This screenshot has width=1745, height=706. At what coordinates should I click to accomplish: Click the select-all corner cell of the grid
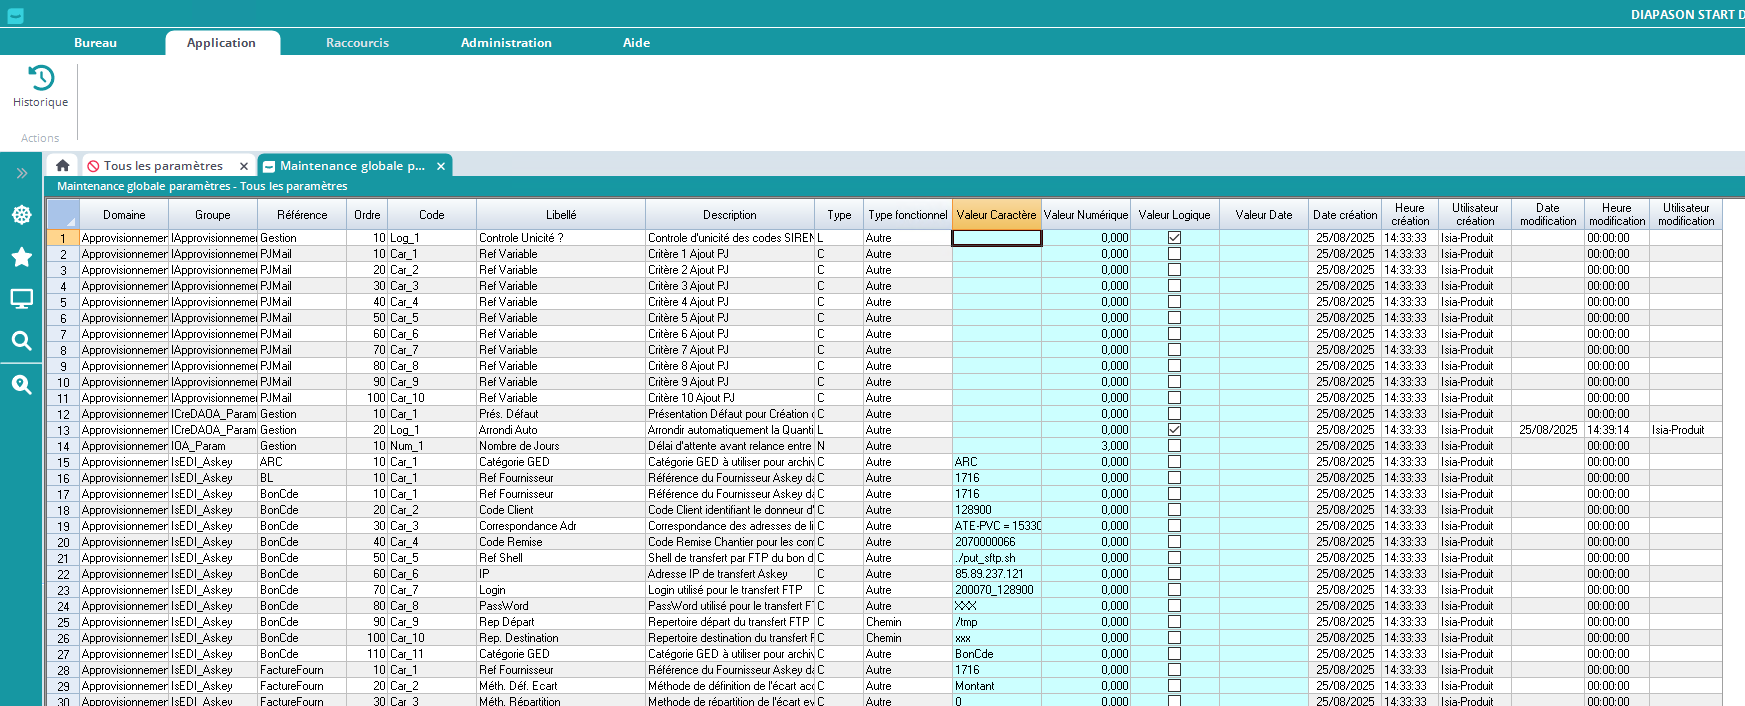(62, 215)
